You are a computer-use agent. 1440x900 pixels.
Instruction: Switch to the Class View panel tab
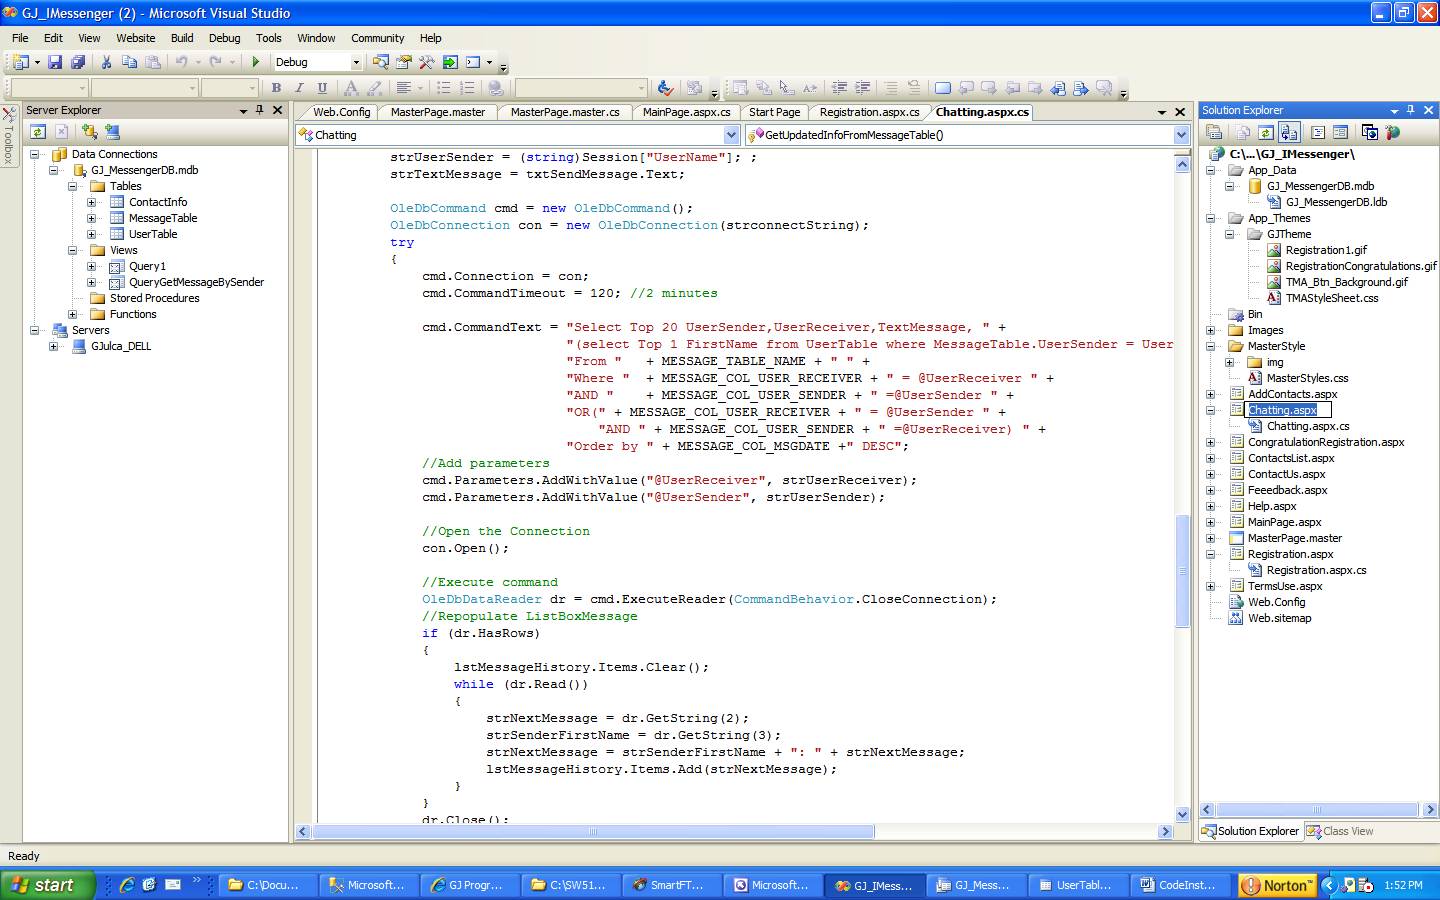pos(1340,831)
